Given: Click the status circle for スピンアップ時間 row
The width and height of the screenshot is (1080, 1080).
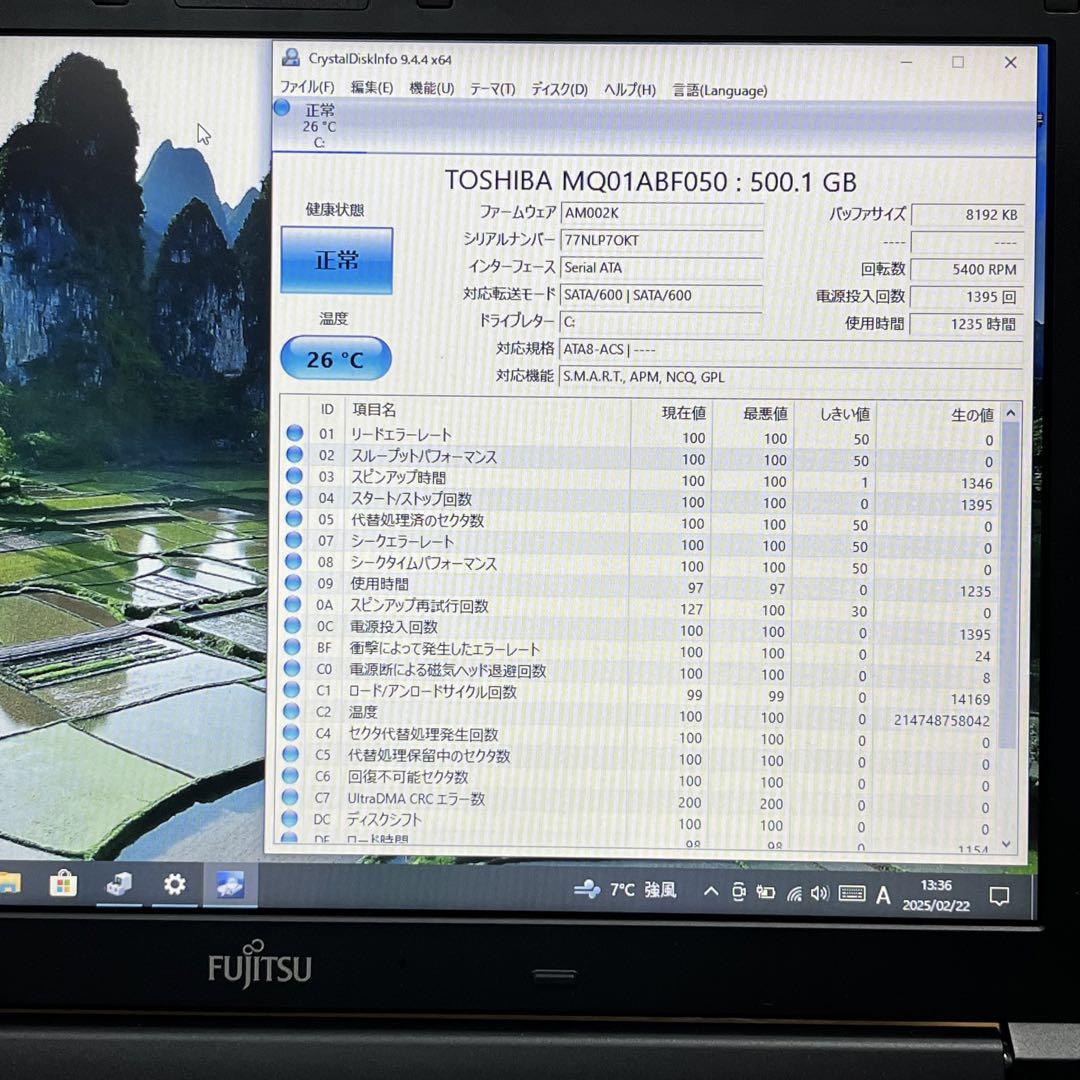Looking at the screenshot, I should tap(294, 476).
